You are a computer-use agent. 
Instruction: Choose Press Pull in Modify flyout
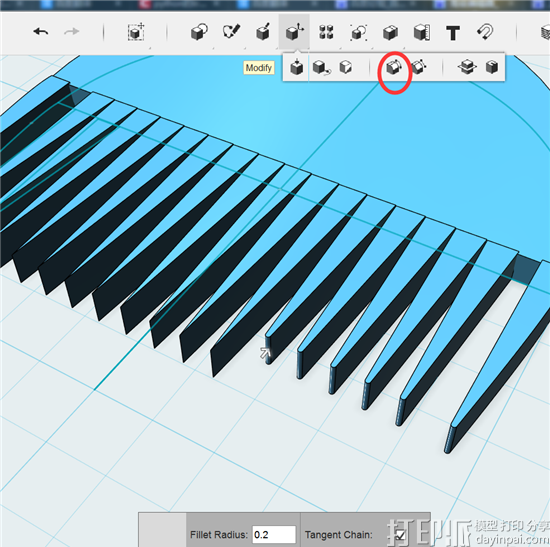pyautogui.click(x=297, y=67)
